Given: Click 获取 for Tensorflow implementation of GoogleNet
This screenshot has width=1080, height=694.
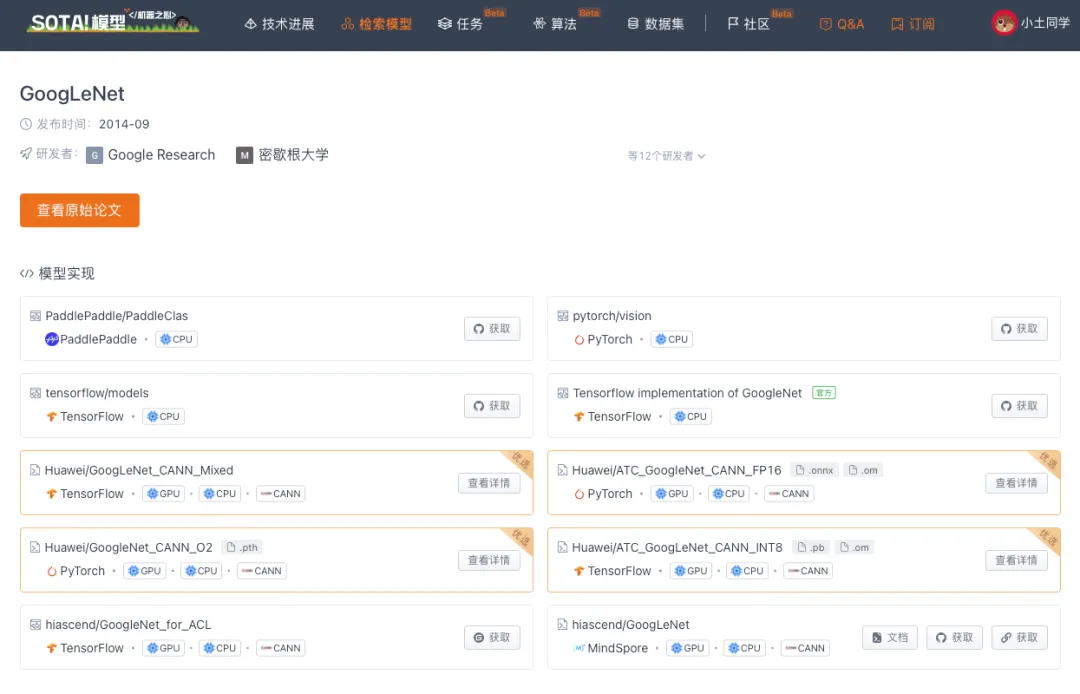Looking at the screenshot, I should 1019,406.
